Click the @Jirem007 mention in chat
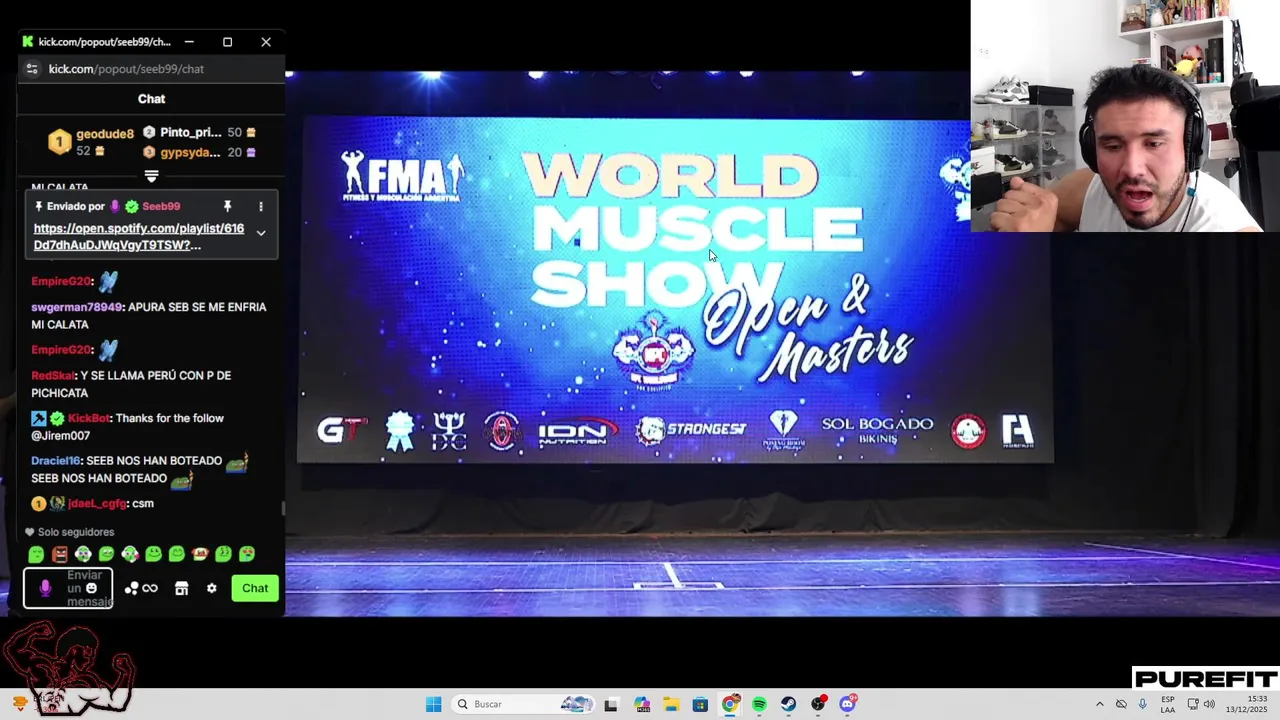1280x720 pixels. [61, 436]
